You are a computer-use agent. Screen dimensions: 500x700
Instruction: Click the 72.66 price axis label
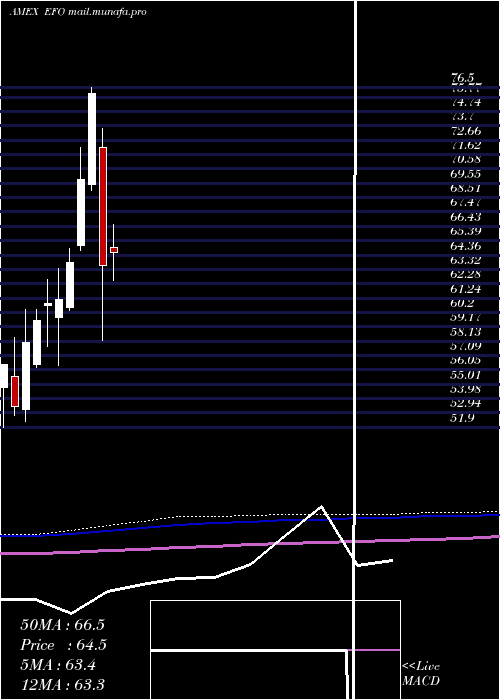click(466, 131)
